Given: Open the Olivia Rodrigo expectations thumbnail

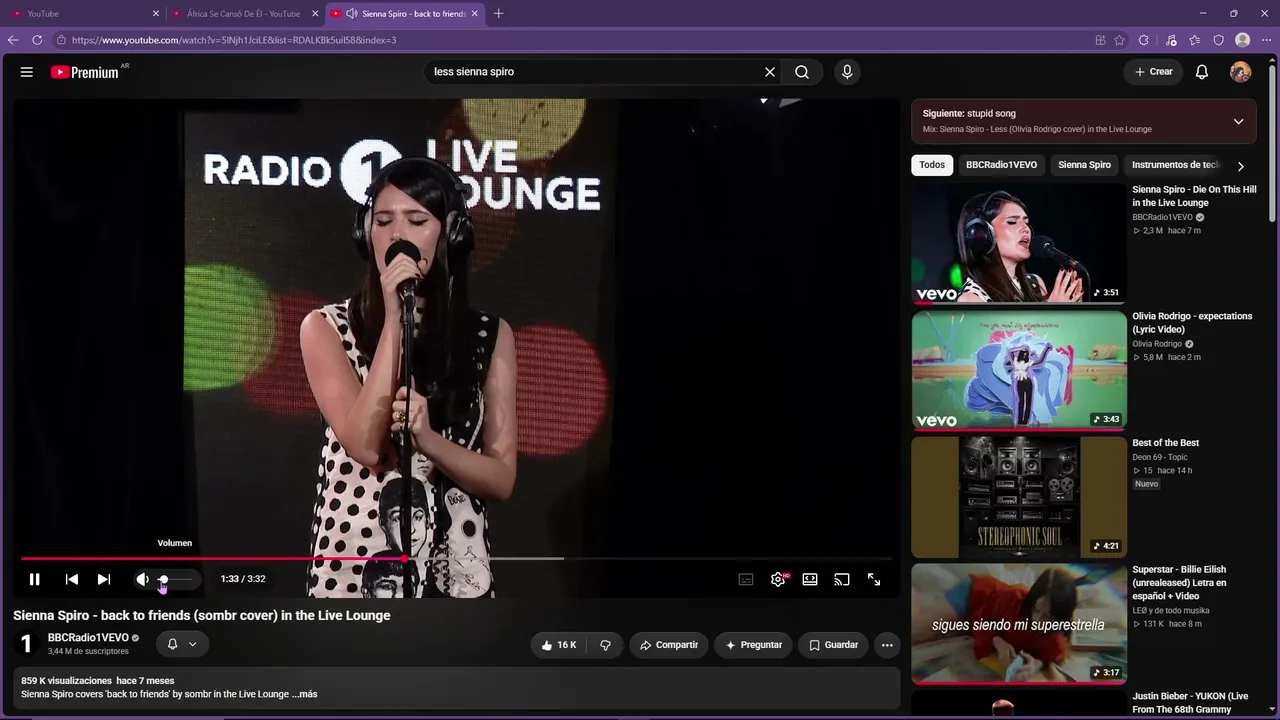Looking at the screenshot, I should 1019,370.
